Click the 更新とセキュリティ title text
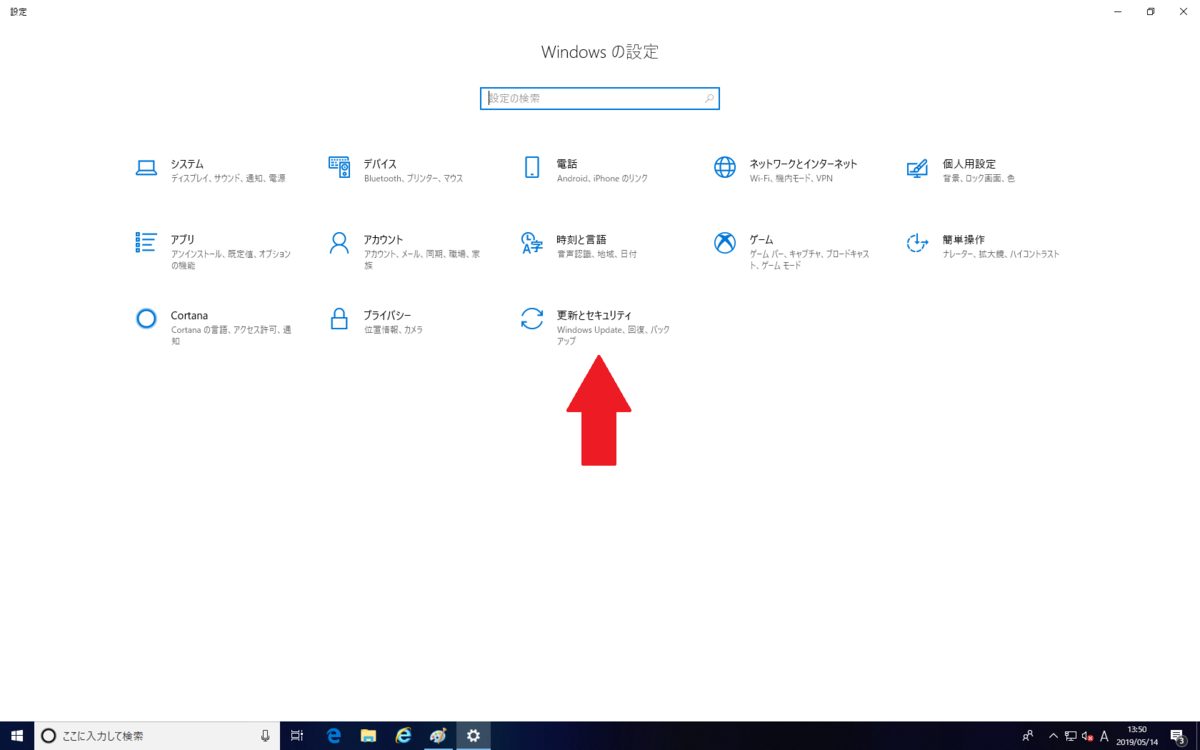This screenshot has width=1200, height=750. click(x=594, y=315)
